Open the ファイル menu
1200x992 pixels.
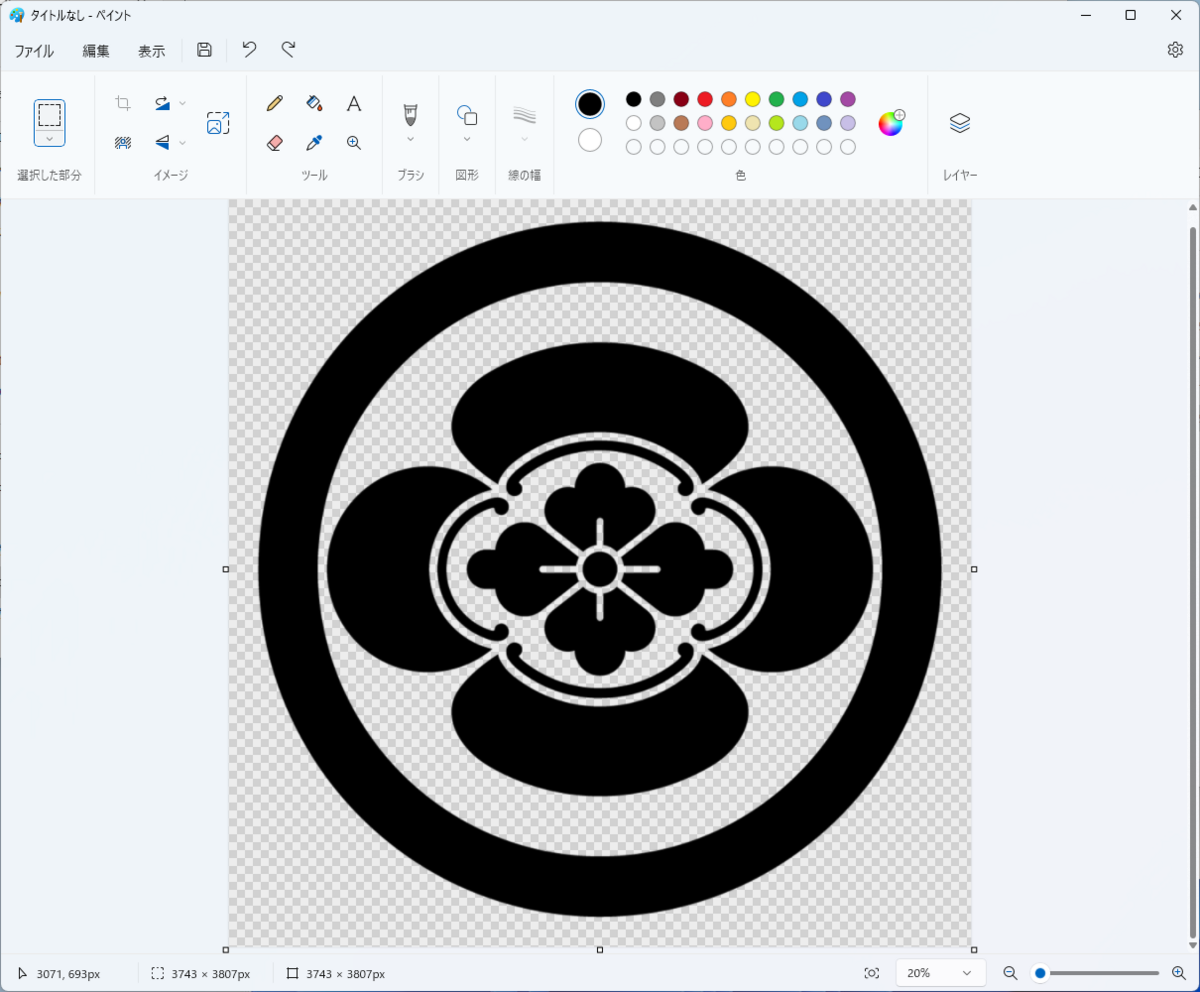coord(34,51)
